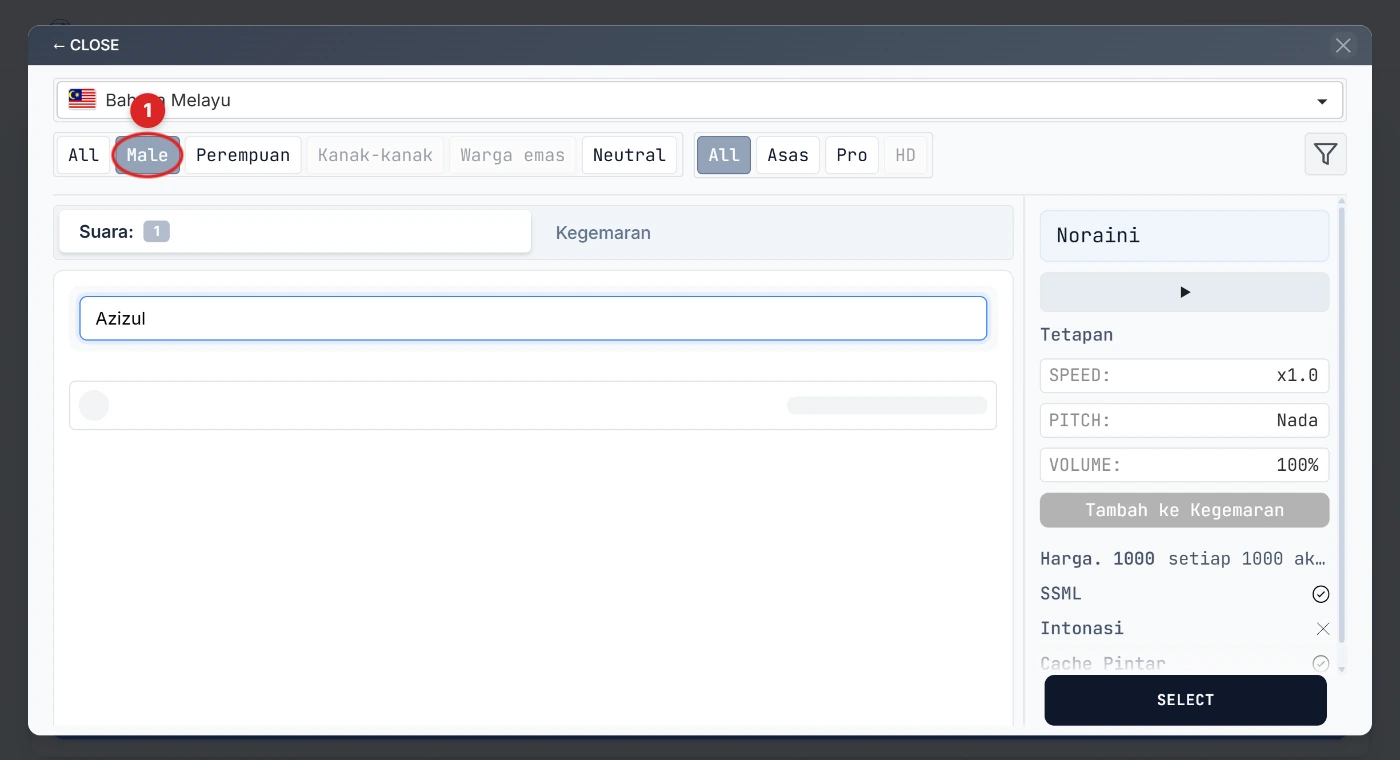This screenshot has width=1400, height=760.
Task: Click the ← CLOSE link
Action: click(x=86, y=45)
